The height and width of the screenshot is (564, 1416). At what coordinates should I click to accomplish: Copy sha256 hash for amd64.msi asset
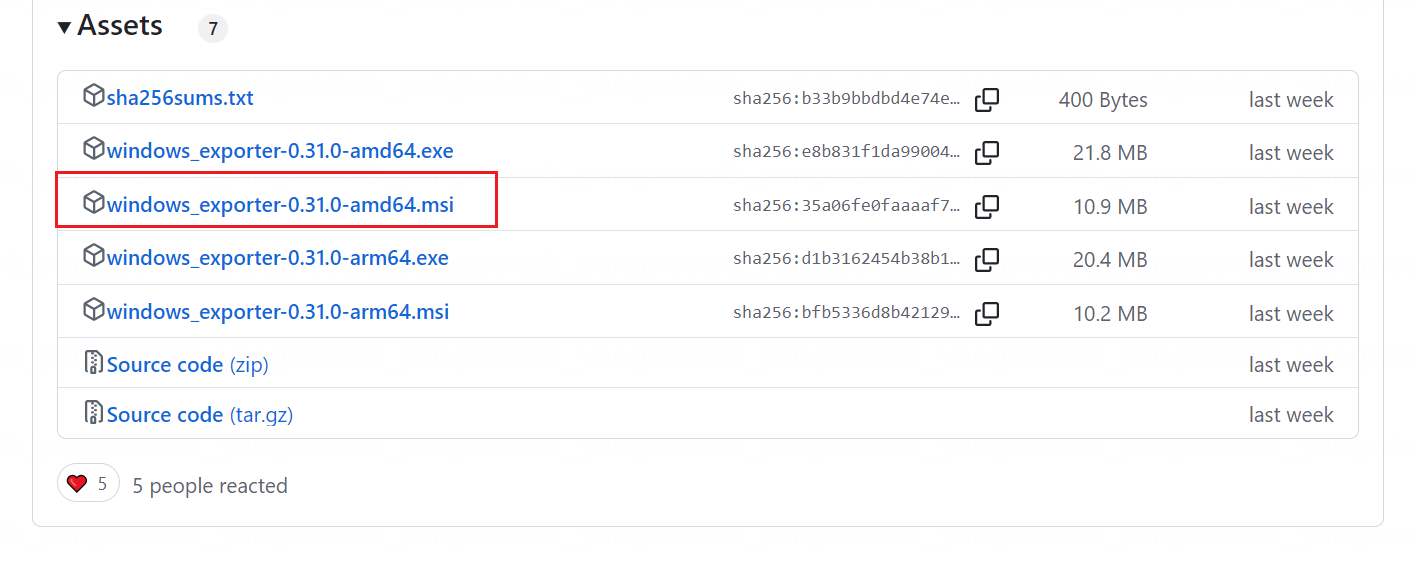point(987,207)
